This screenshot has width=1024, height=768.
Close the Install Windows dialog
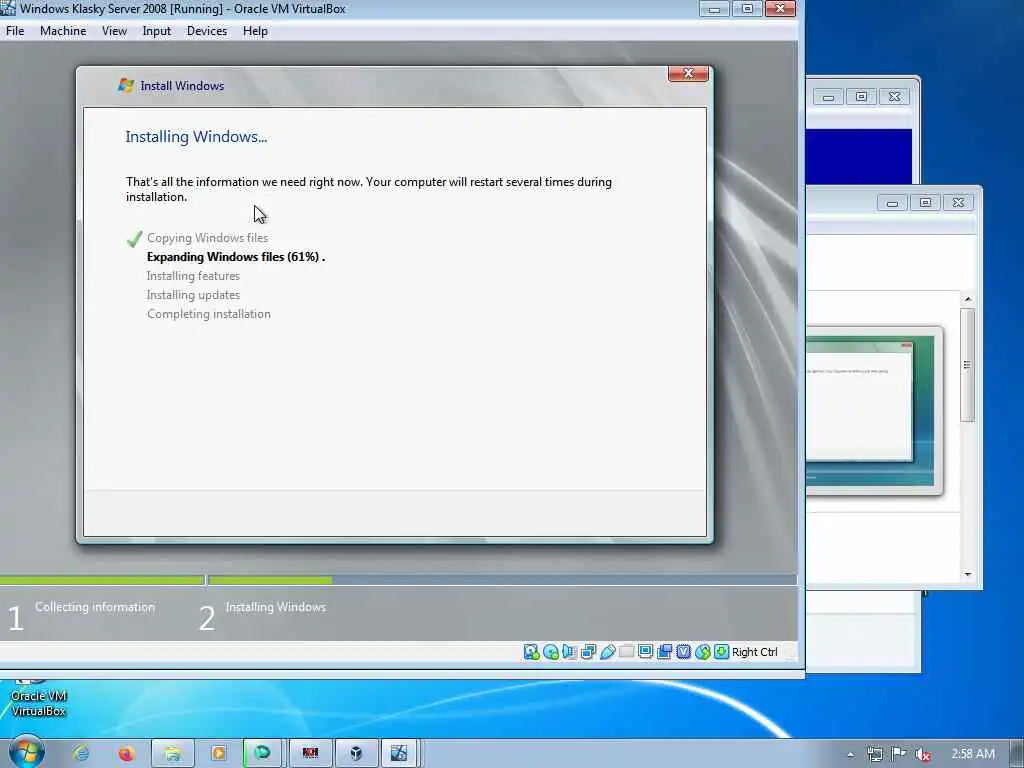(x=688, y=73)
